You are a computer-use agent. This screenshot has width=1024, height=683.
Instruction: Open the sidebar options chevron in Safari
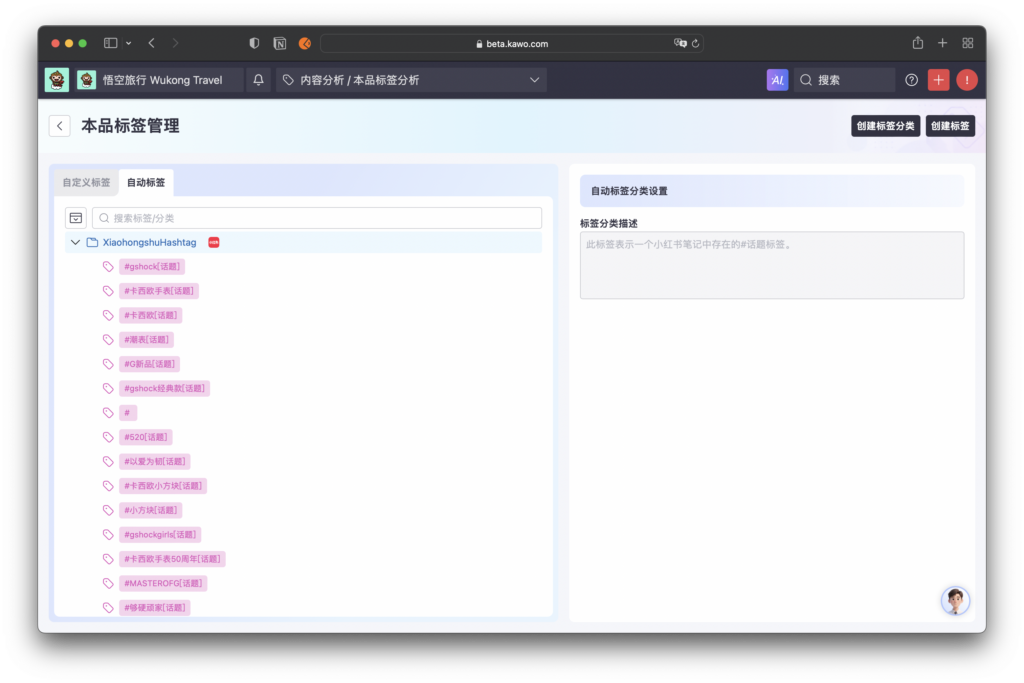(129, 43)
